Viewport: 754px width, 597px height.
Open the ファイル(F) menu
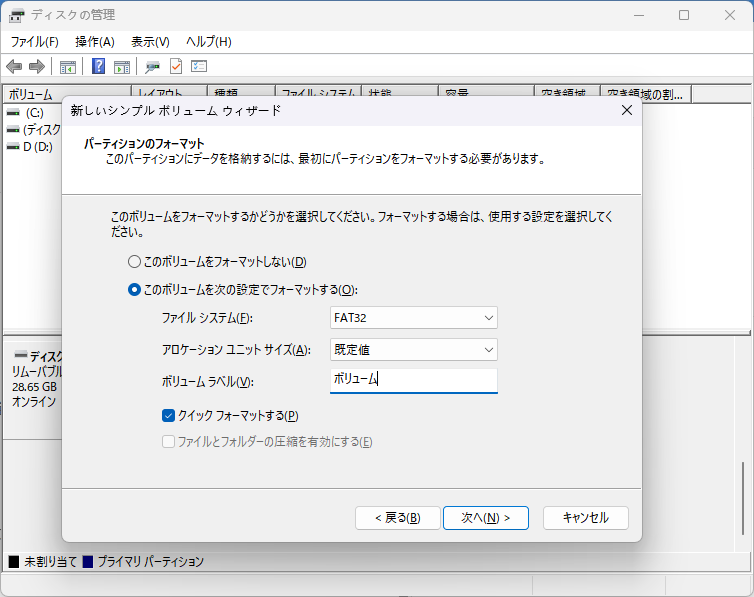pyautogui.click(x=35, y=42)
